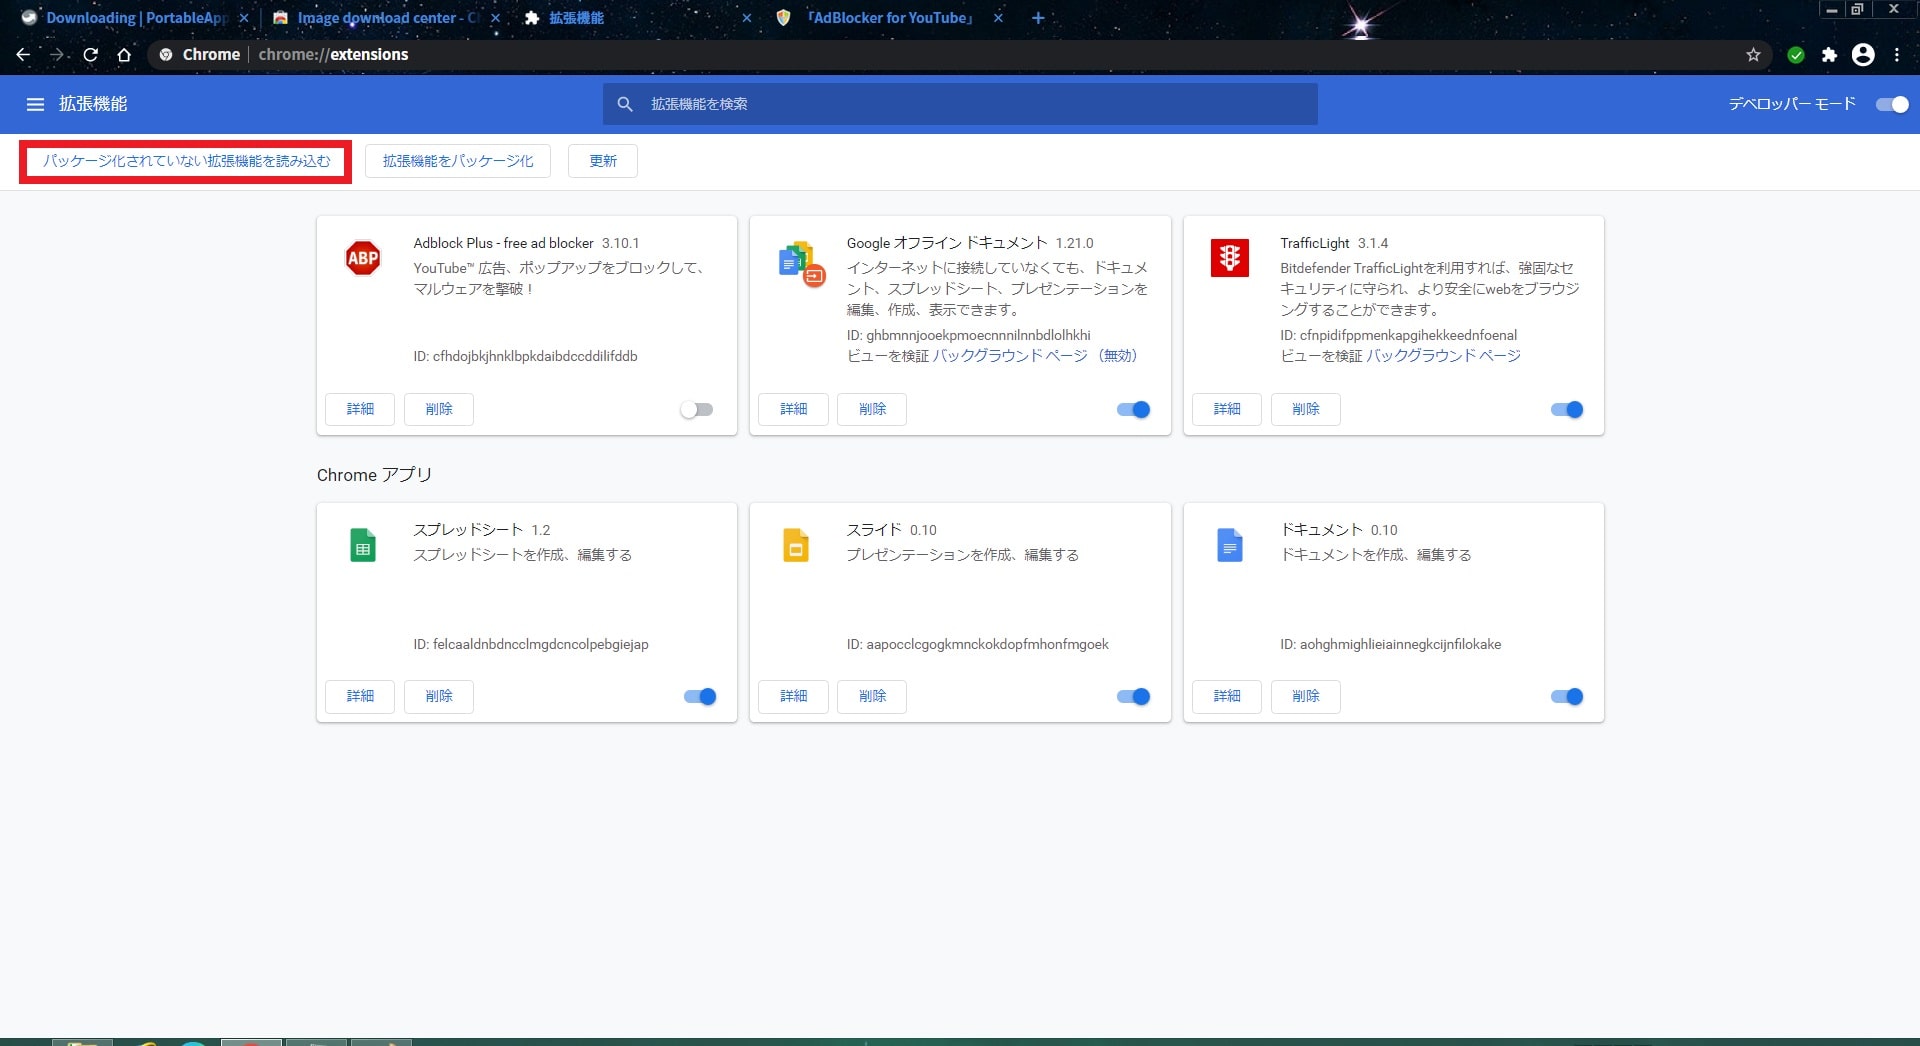Close the 拡張機能 tab
Viewport: 1920px width, 1046px height.
coord(746,18)
